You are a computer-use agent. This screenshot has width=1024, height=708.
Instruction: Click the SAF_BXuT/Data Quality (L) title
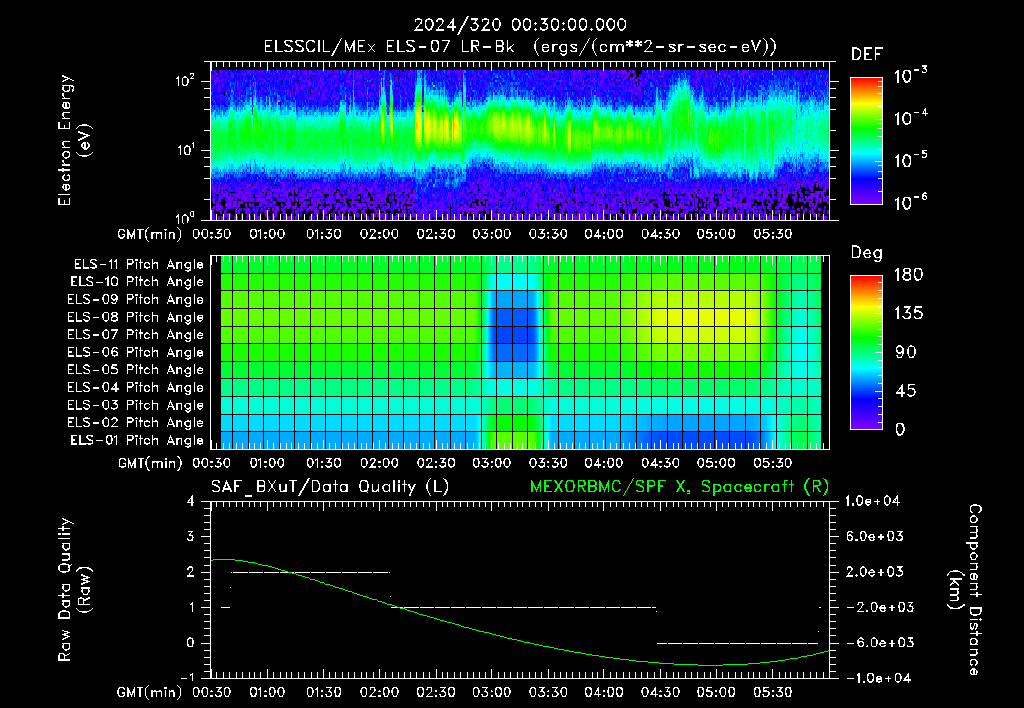[330, 487]
